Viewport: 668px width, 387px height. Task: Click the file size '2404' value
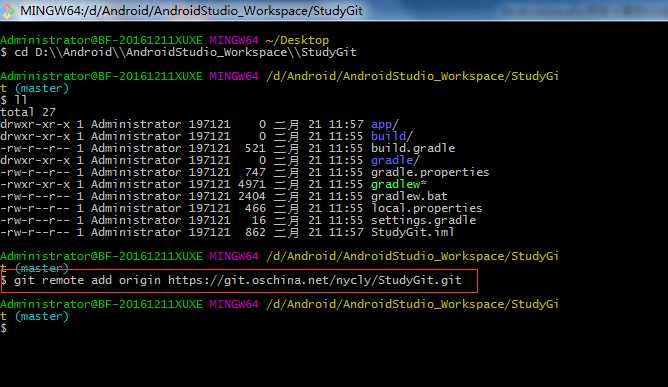pos(251,196)
